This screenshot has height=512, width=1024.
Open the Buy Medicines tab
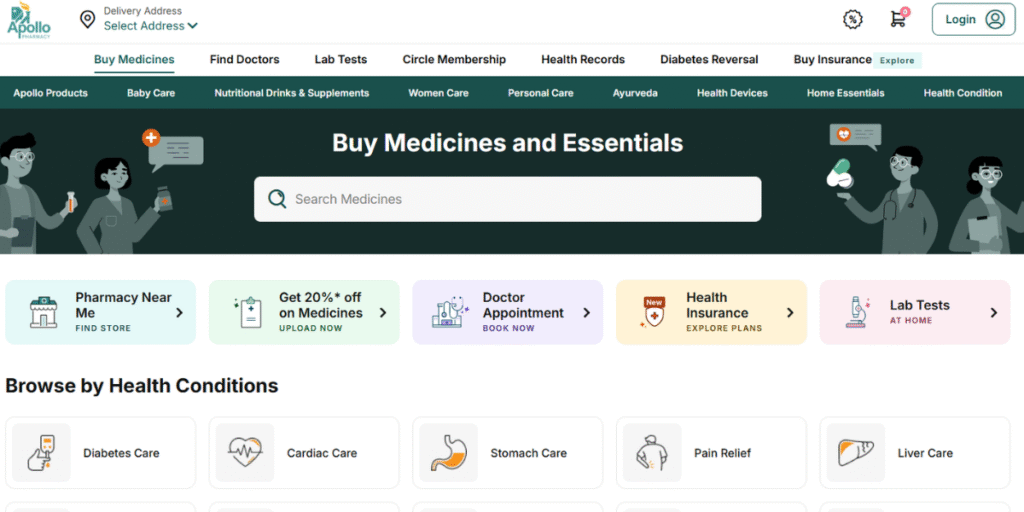(x=134, y=59)
